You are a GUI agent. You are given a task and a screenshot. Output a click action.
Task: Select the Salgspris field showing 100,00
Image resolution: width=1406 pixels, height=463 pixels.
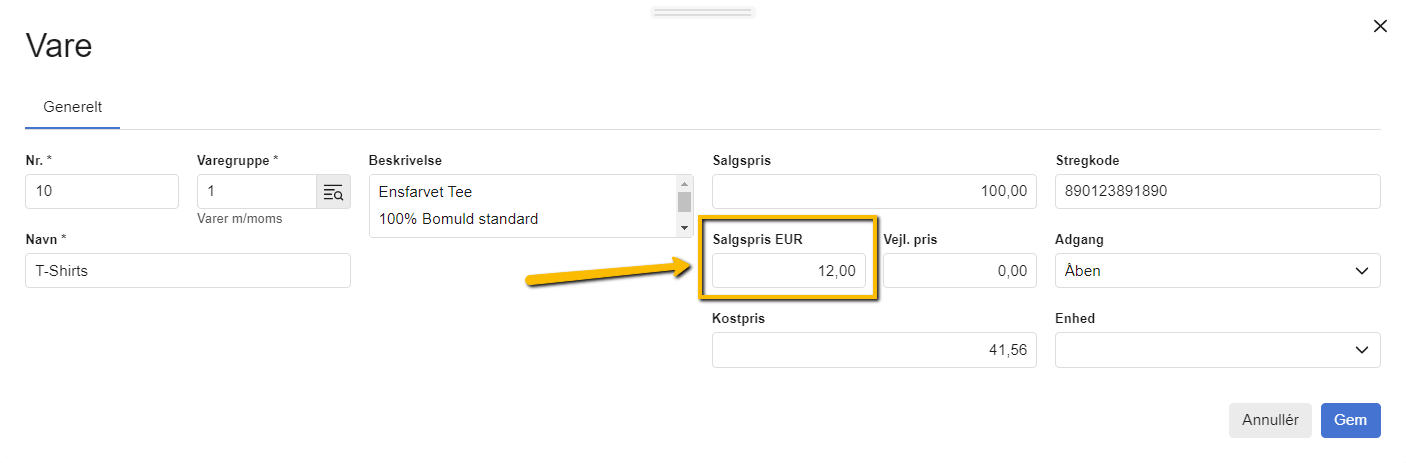pyautogui.click(x=874, y=192)
